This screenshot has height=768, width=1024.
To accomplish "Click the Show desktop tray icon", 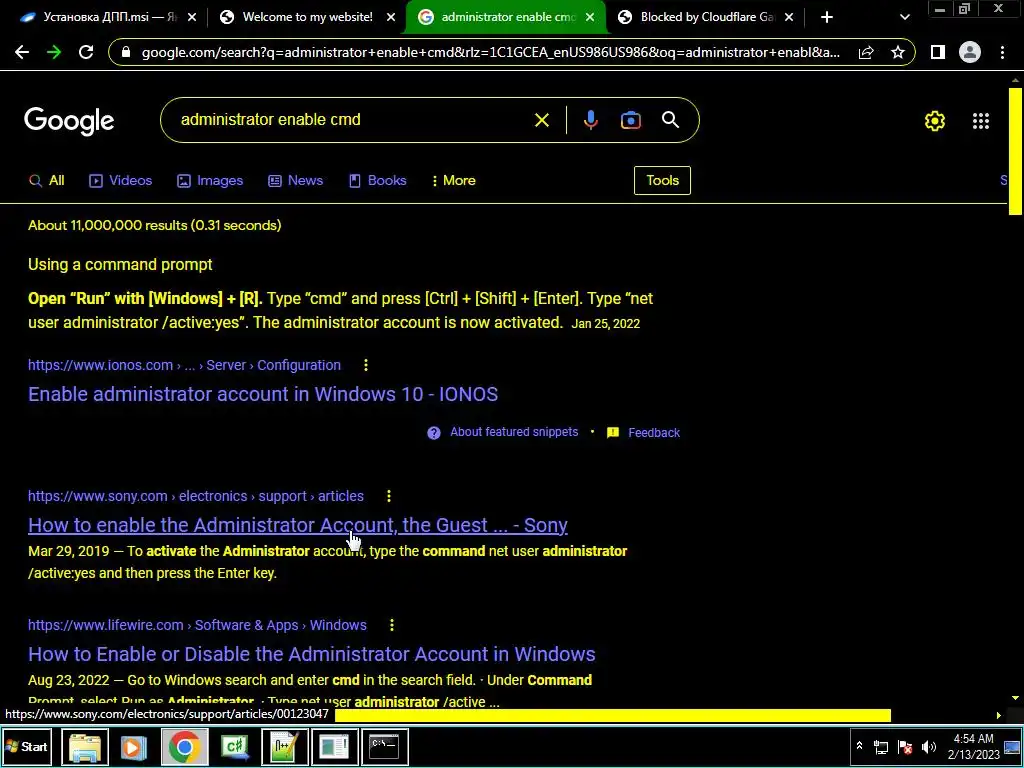I will click(x=1012, y=747).
